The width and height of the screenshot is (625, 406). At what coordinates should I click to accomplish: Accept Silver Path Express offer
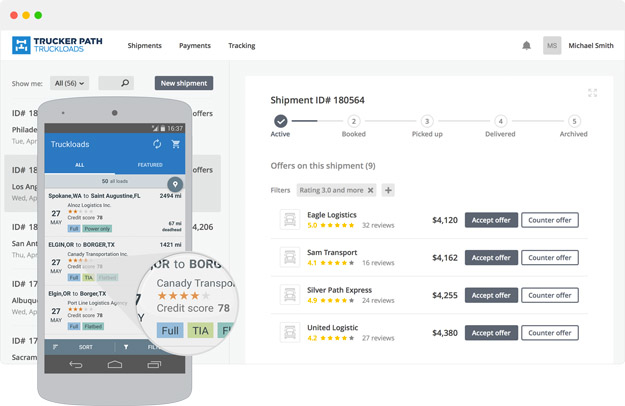pyautogui.click(x=491, y=295)
